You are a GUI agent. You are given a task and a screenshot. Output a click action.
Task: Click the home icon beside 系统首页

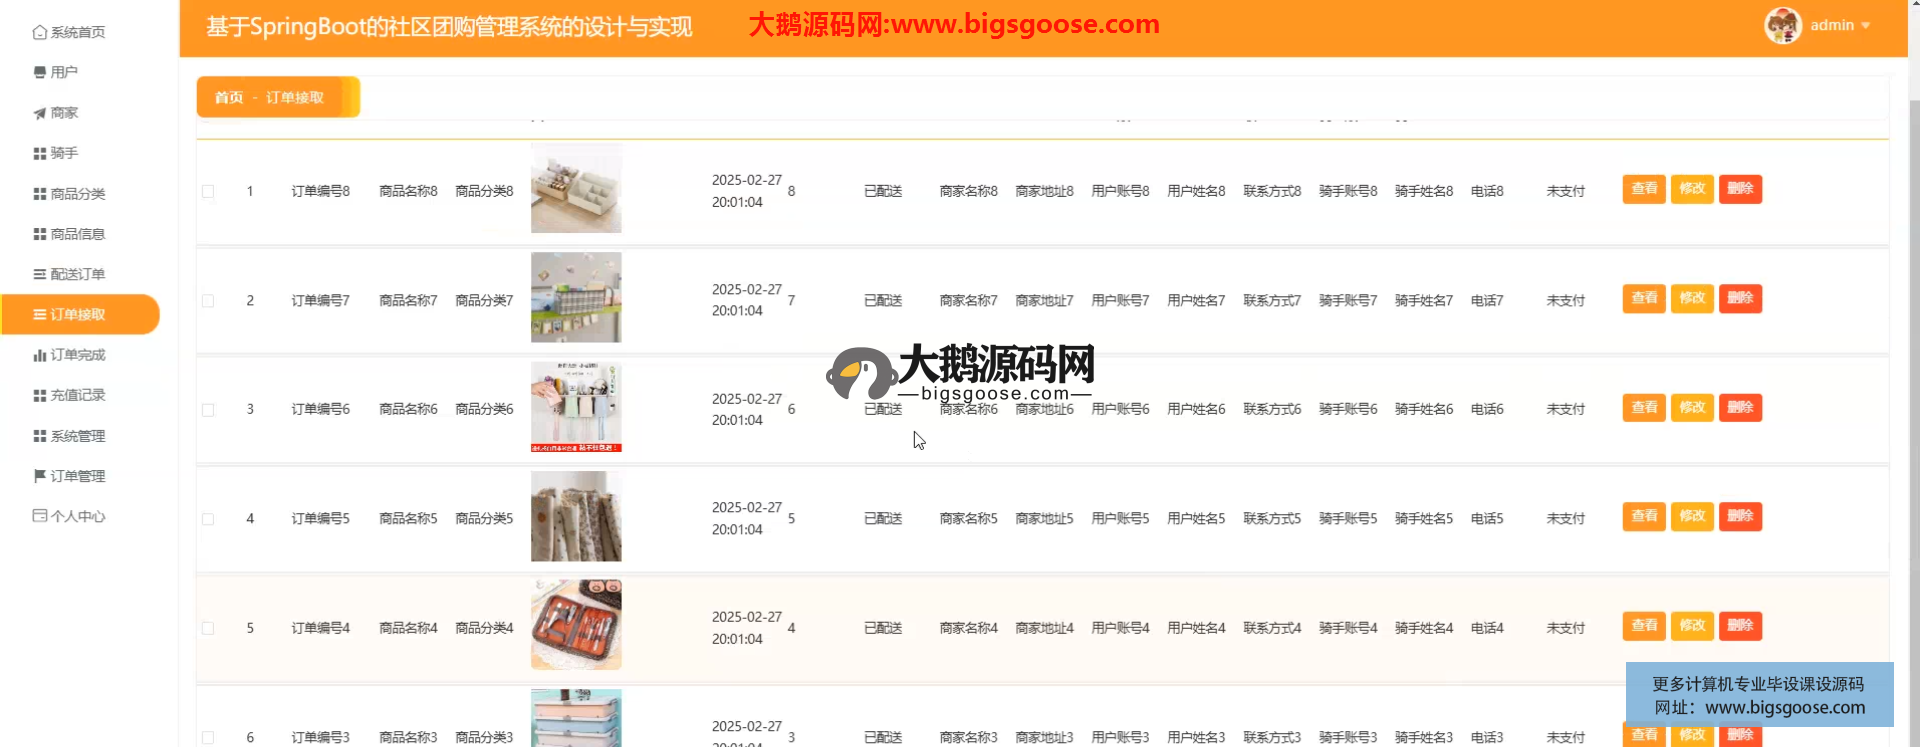point(39,33)
